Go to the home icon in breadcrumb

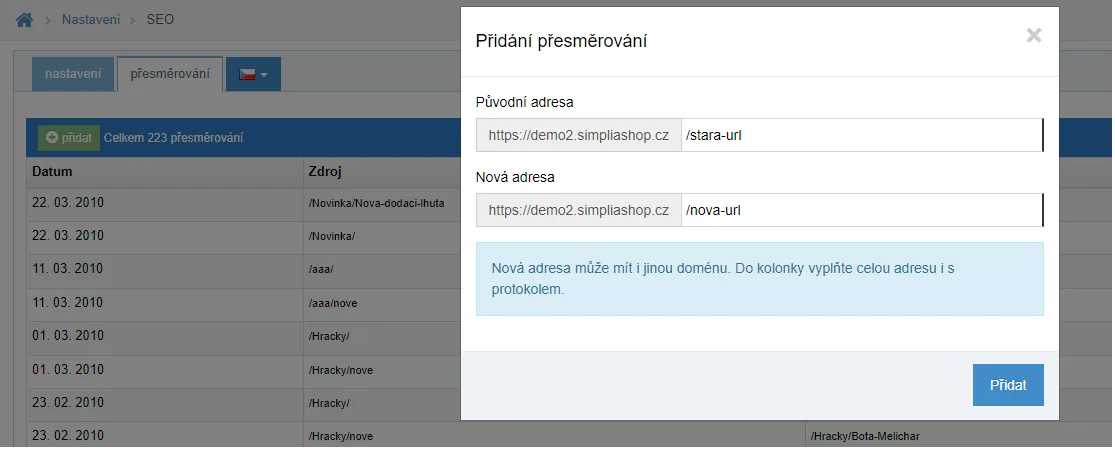25,20
